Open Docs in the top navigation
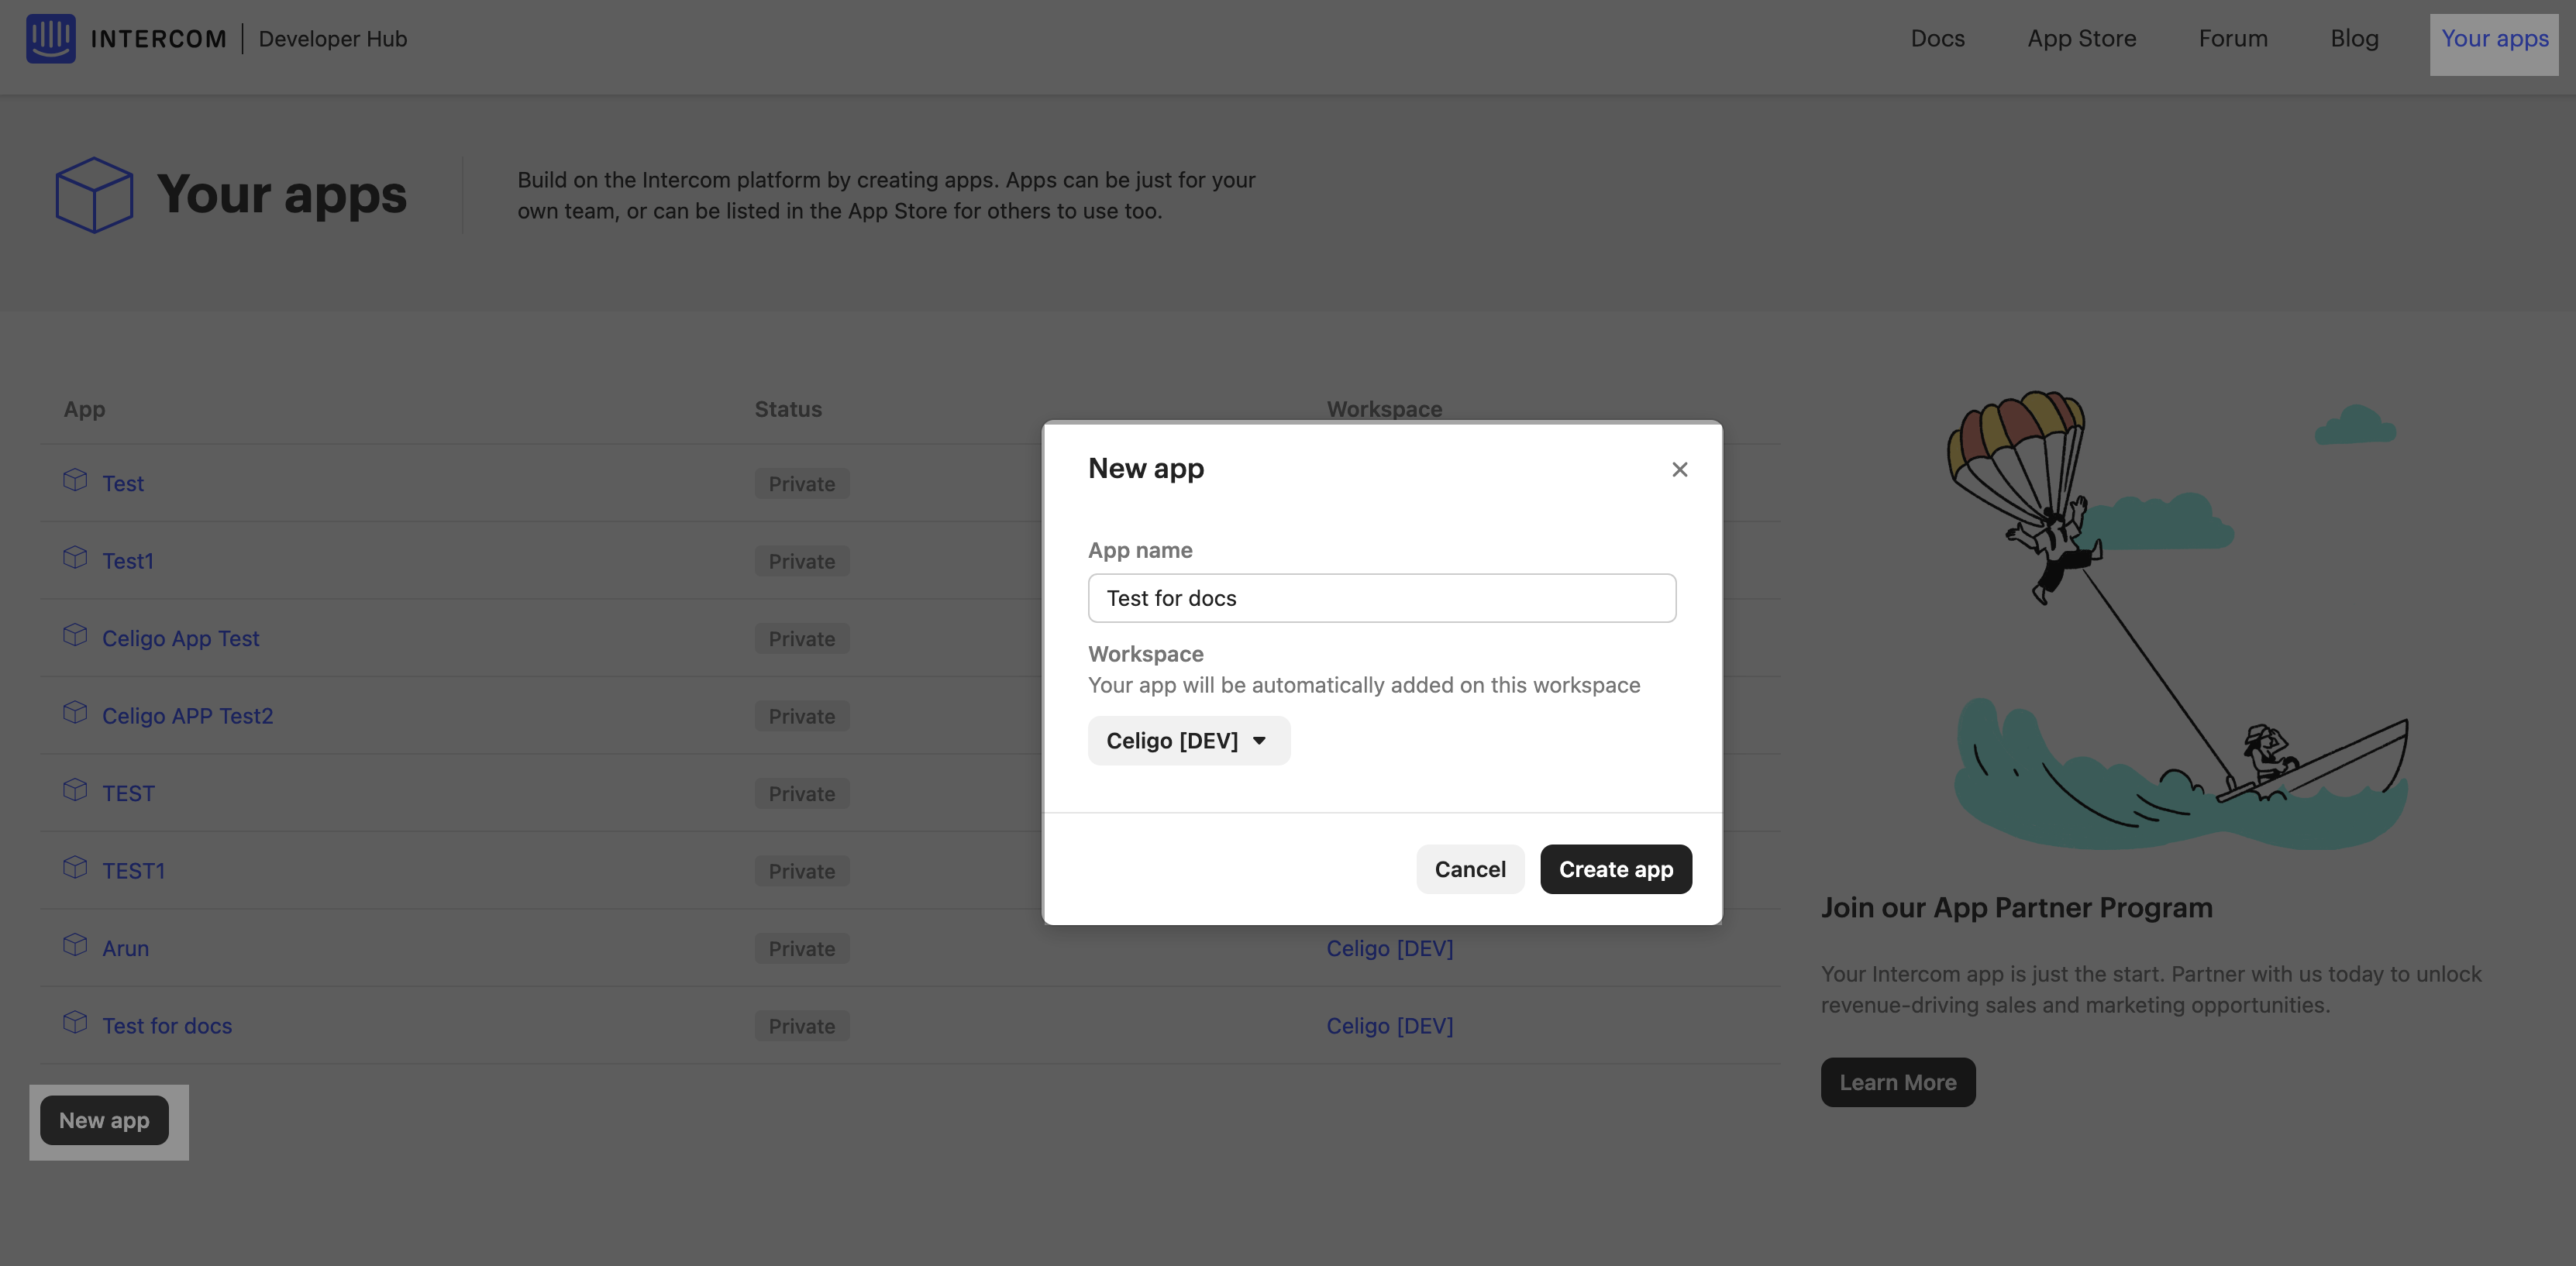The width and height of the screenshot is (2576, 1266). pos(1937,38)
